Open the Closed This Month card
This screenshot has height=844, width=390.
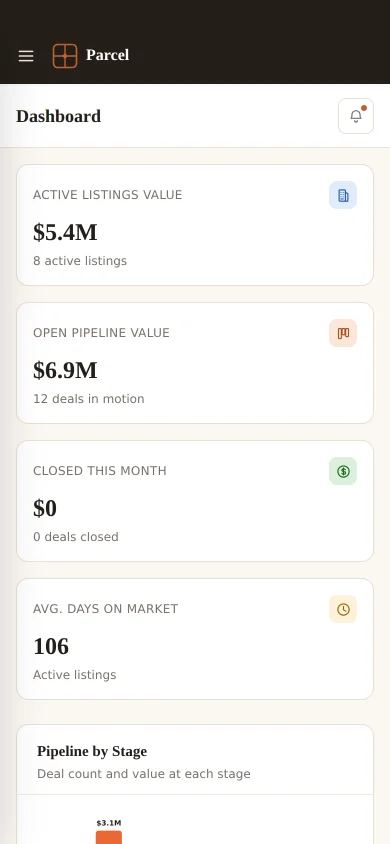pyautogui.click(x=195, y=501)
